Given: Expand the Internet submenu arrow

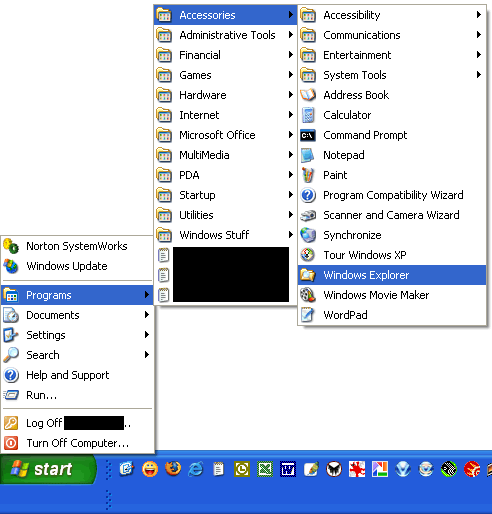Looking at the screenshot, I should (291, 115).
